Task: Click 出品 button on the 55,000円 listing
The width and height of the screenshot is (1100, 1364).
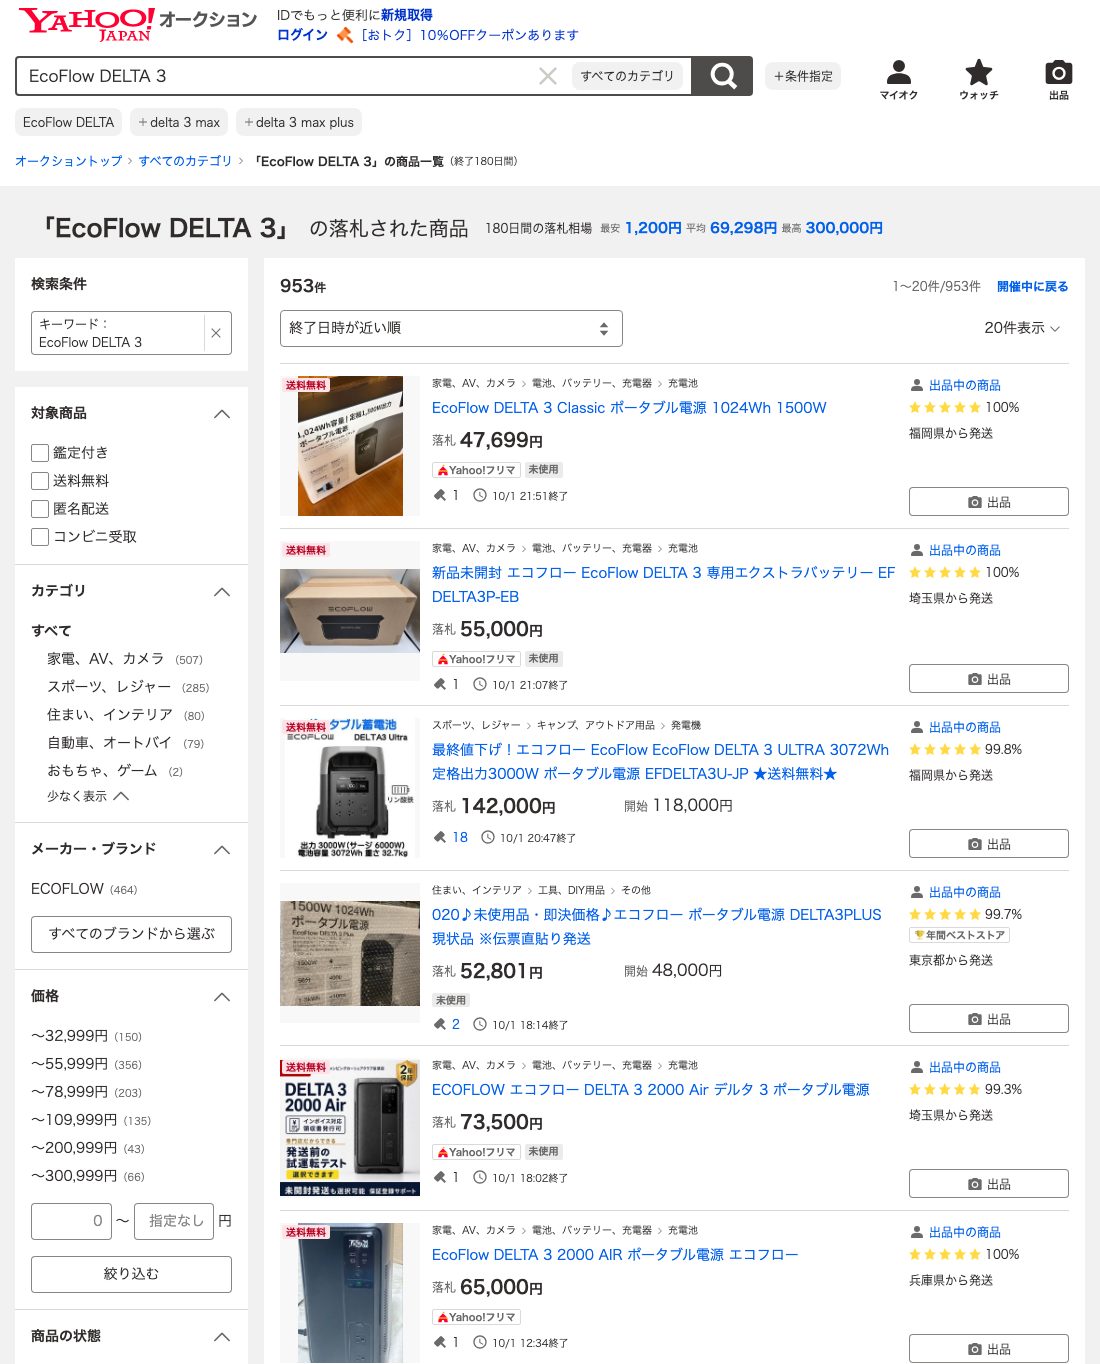Action: pos(988,679)
